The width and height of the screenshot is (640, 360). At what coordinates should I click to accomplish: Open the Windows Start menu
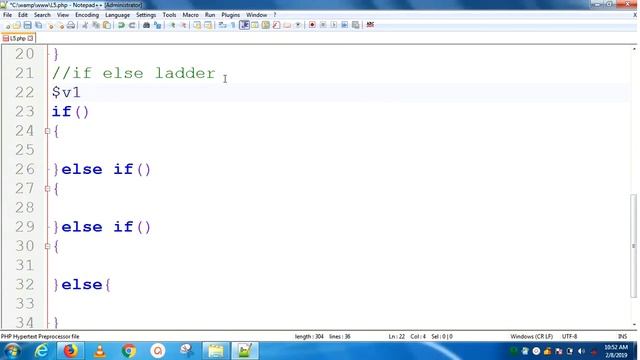pos(12,351)
